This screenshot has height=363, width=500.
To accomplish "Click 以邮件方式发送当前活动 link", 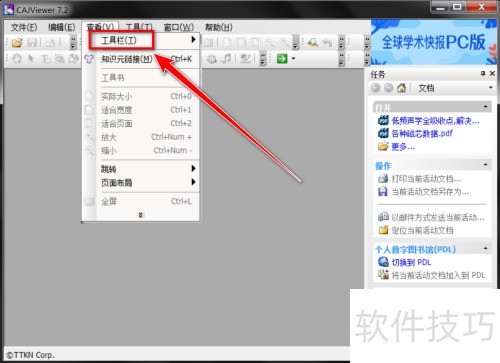I will pos(438,217).
